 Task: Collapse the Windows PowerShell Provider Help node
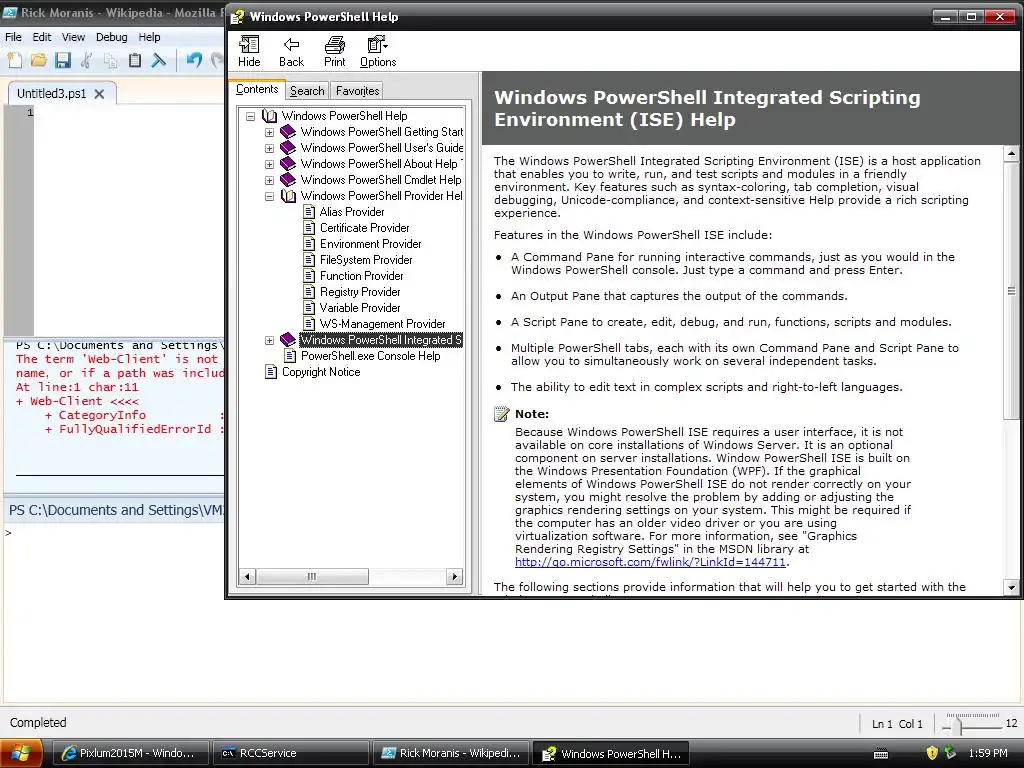point(269,196)
